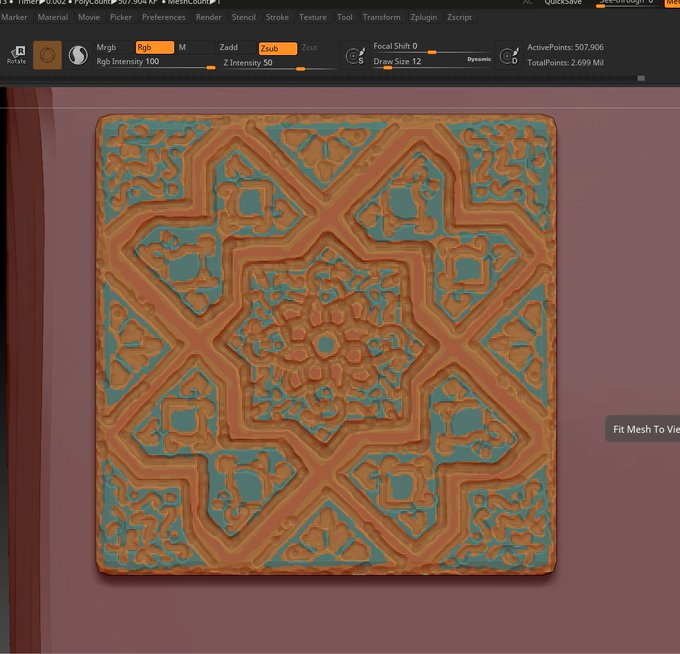Select the orange sphere draw-mode icon
The image size is (680, 654).
click(x=47, y=55)
